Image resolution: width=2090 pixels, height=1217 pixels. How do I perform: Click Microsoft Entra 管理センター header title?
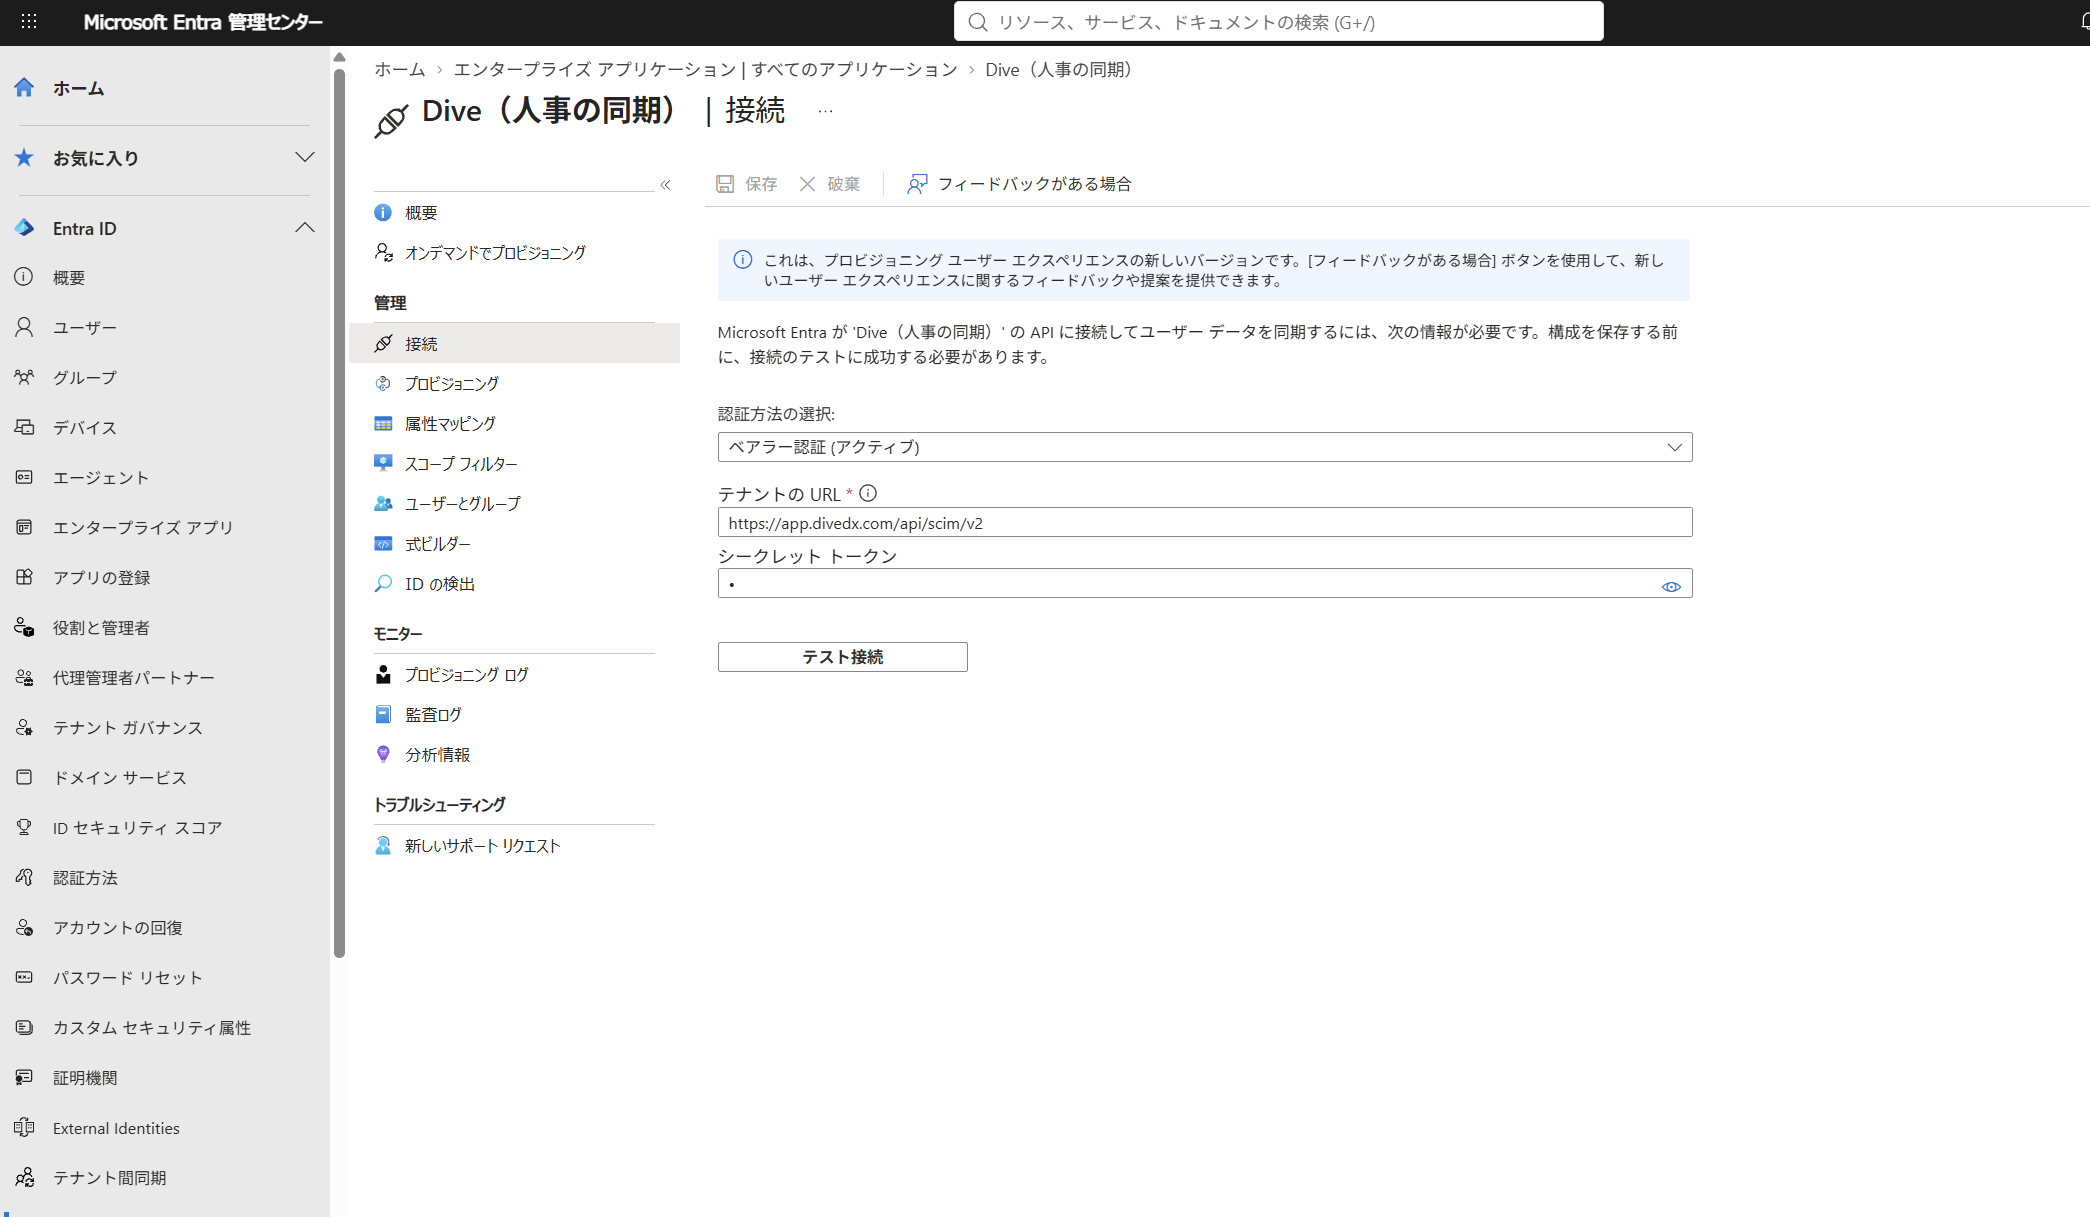pos(203,22)
